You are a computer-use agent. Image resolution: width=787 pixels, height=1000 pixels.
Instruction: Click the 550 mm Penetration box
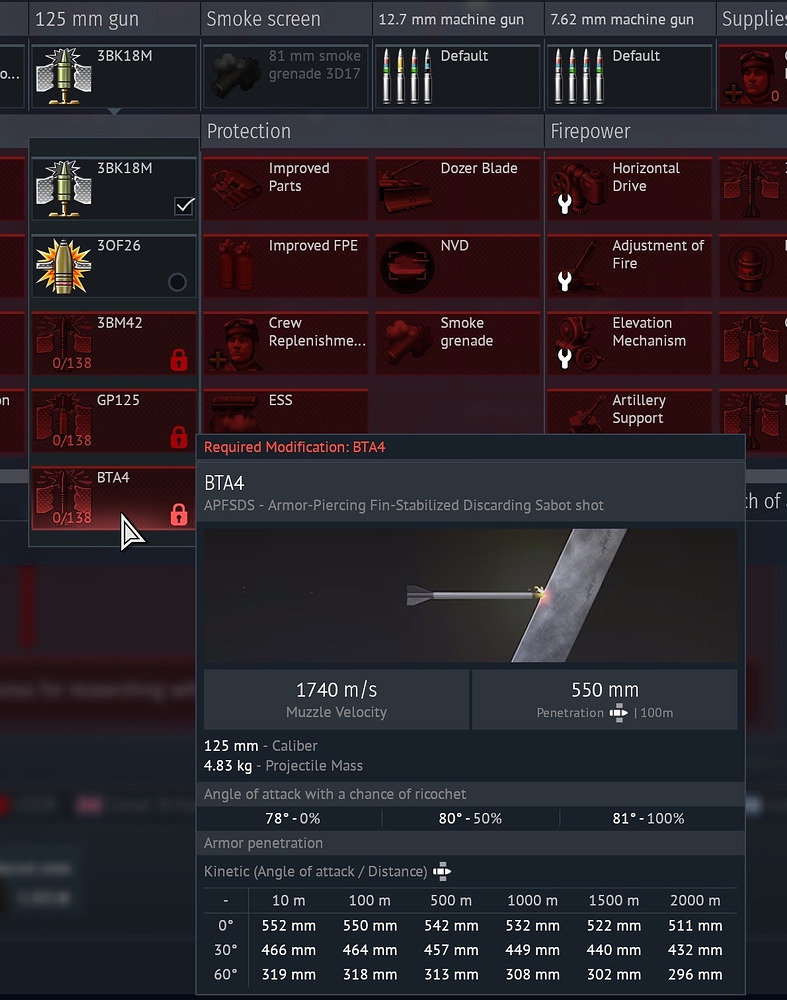[605, 699]
